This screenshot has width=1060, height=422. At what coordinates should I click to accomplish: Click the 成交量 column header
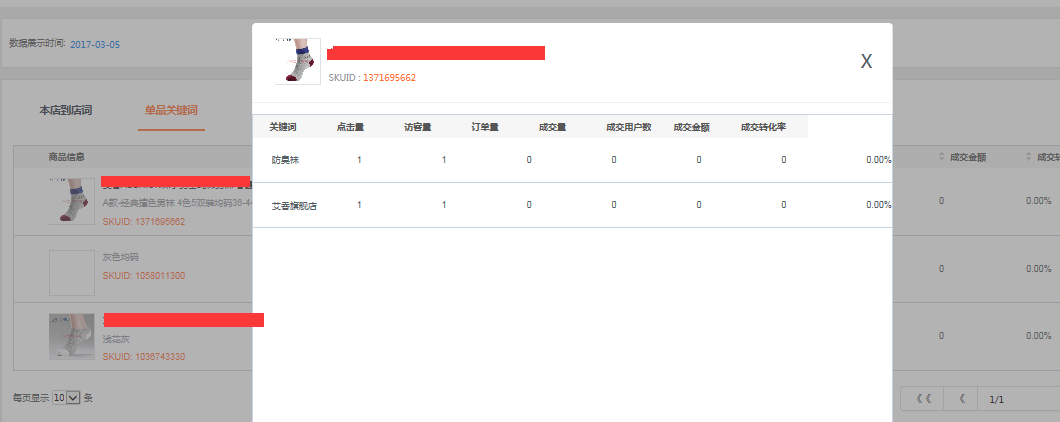552,127
